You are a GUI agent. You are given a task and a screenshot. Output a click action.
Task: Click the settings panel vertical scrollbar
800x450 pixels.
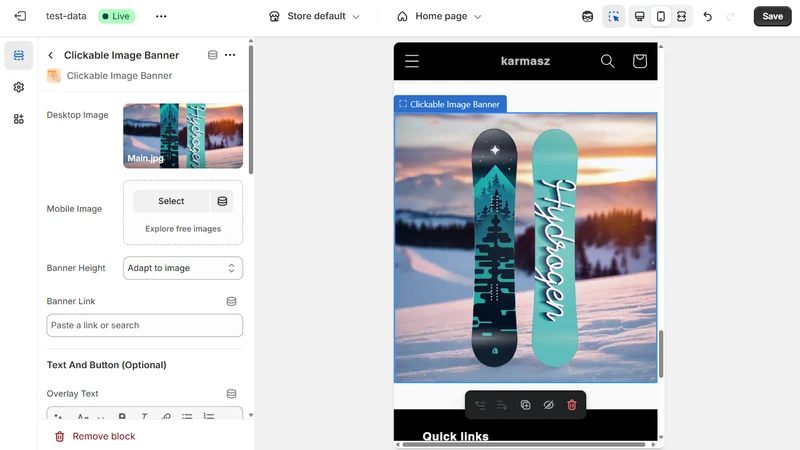click(x=251, y=110)
